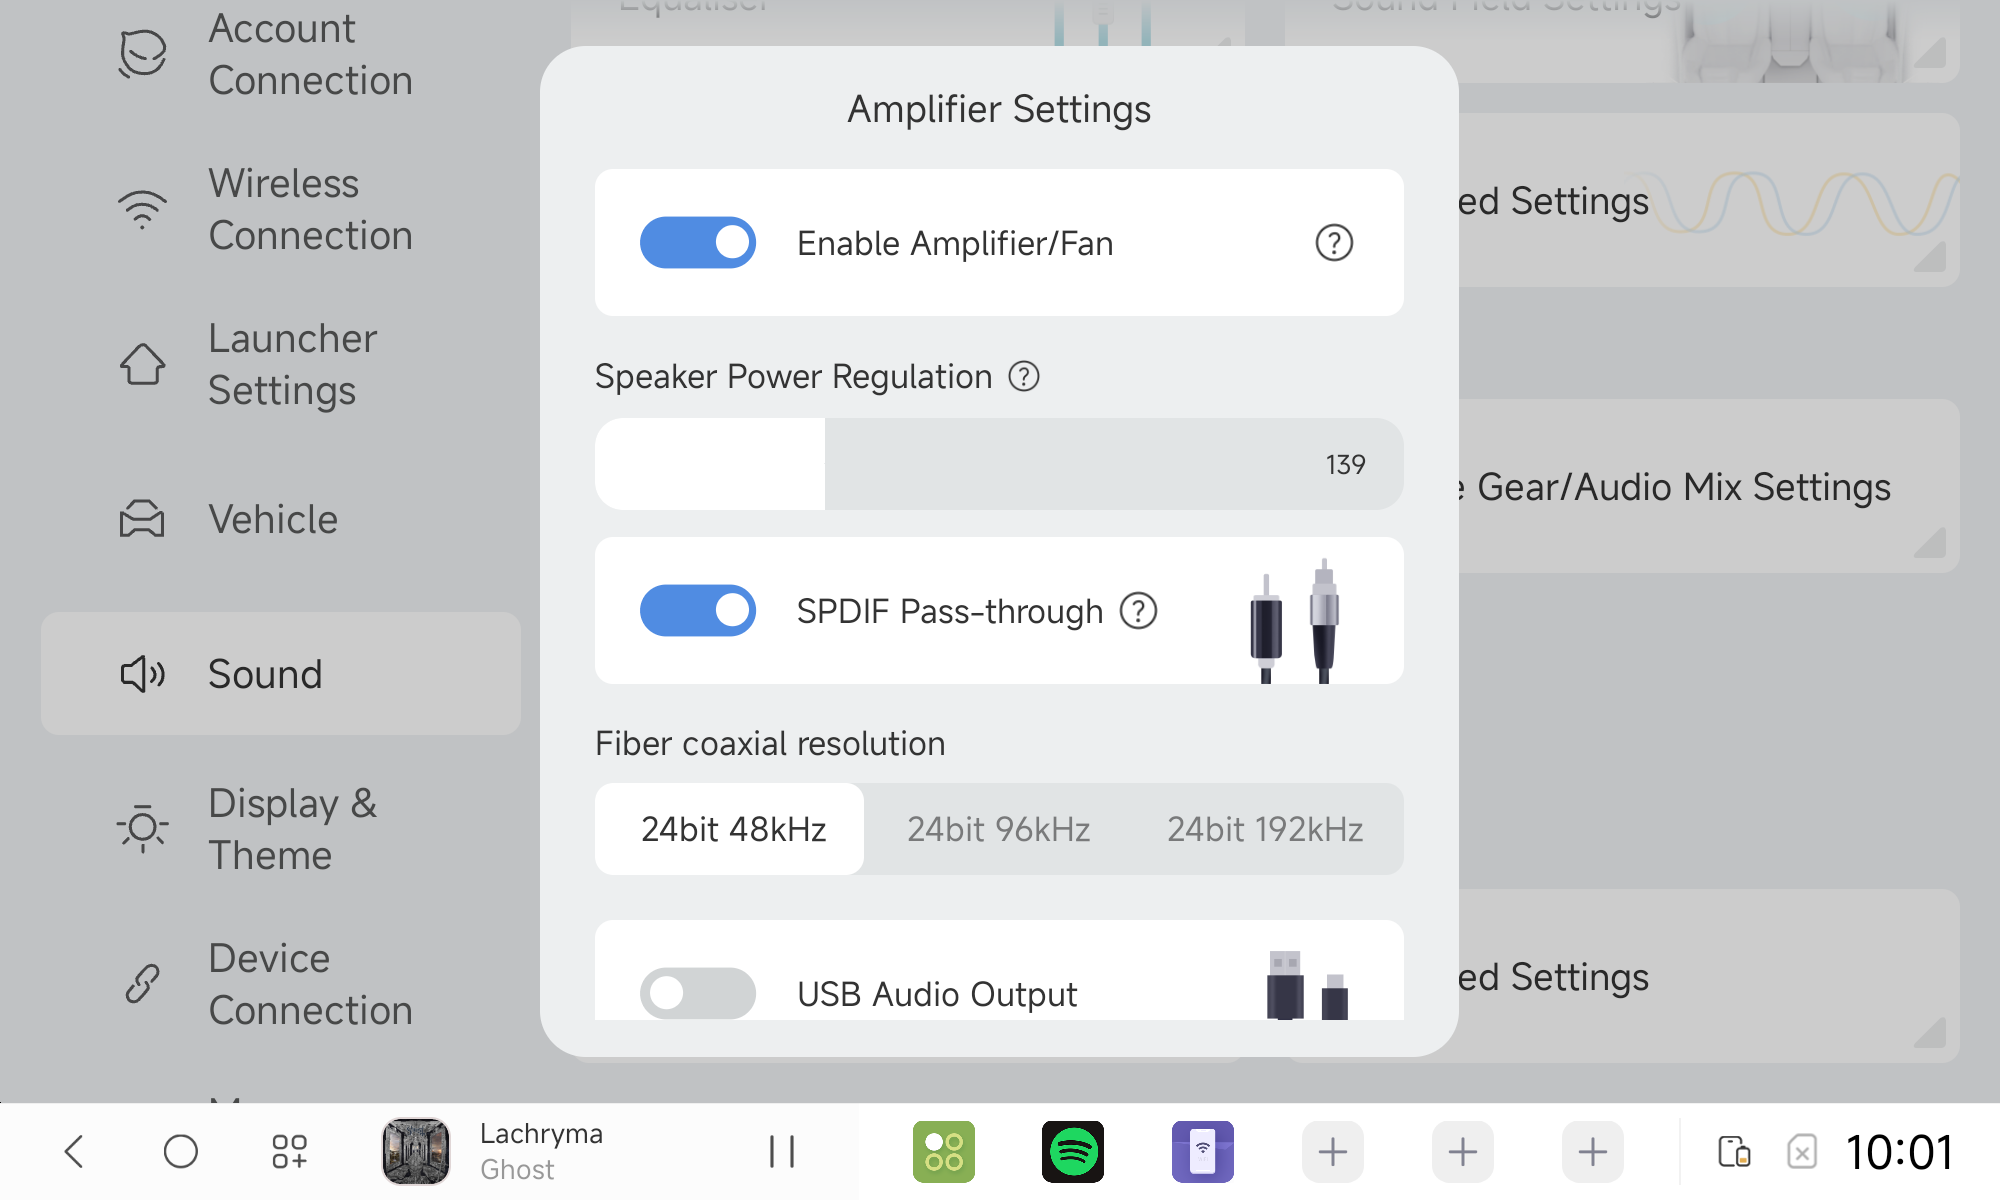Tap the home circle navigation icon
2000x1200 pixels.
click(x=181, y=1152)
